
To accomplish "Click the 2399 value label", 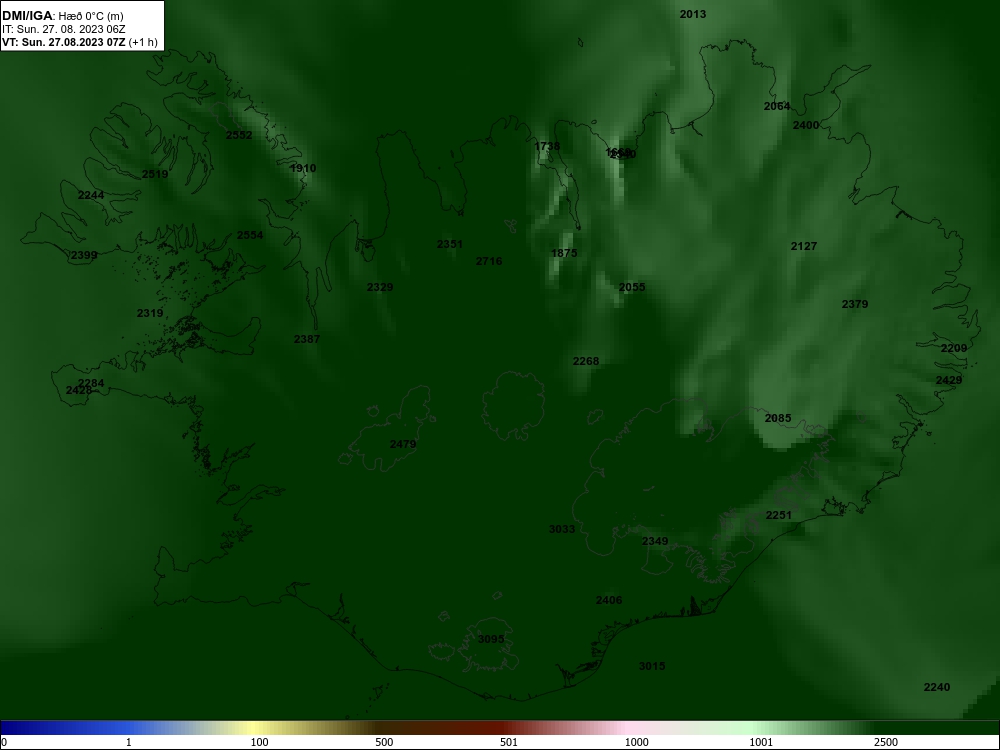I will 84,255.
